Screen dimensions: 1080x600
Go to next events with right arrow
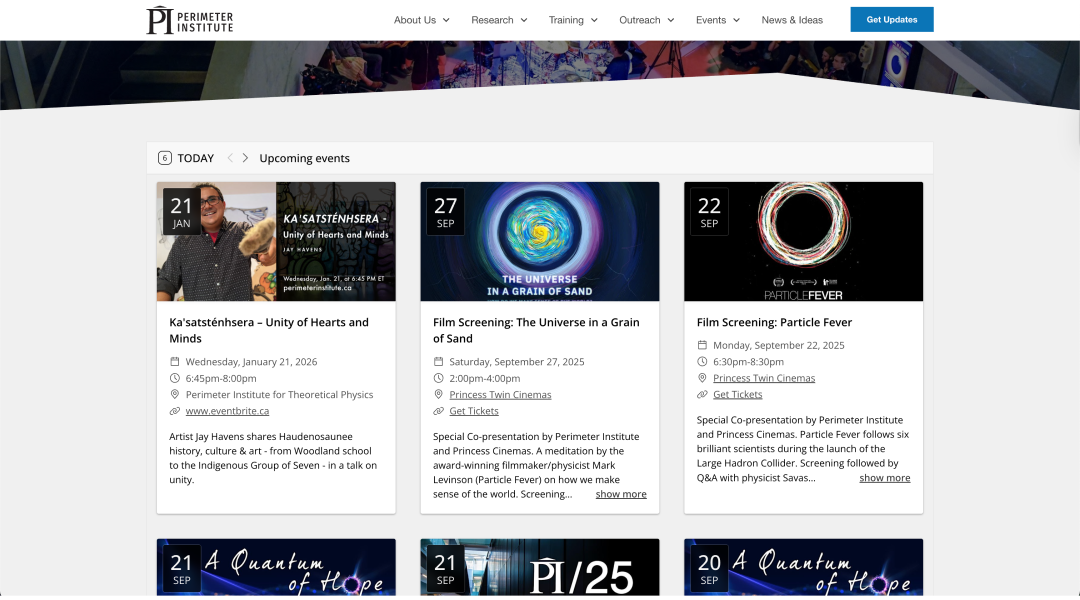[246, 158]
